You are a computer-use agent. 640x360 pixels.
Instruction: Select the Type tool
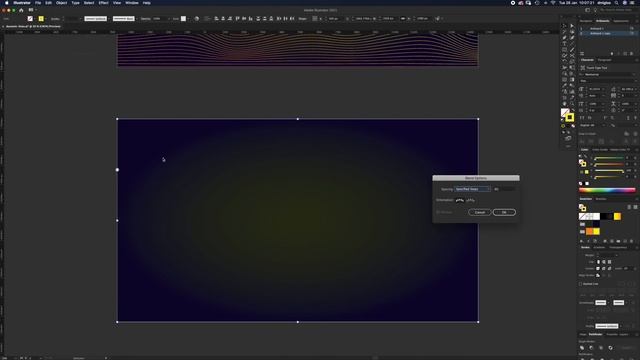(x=564, y=43)
